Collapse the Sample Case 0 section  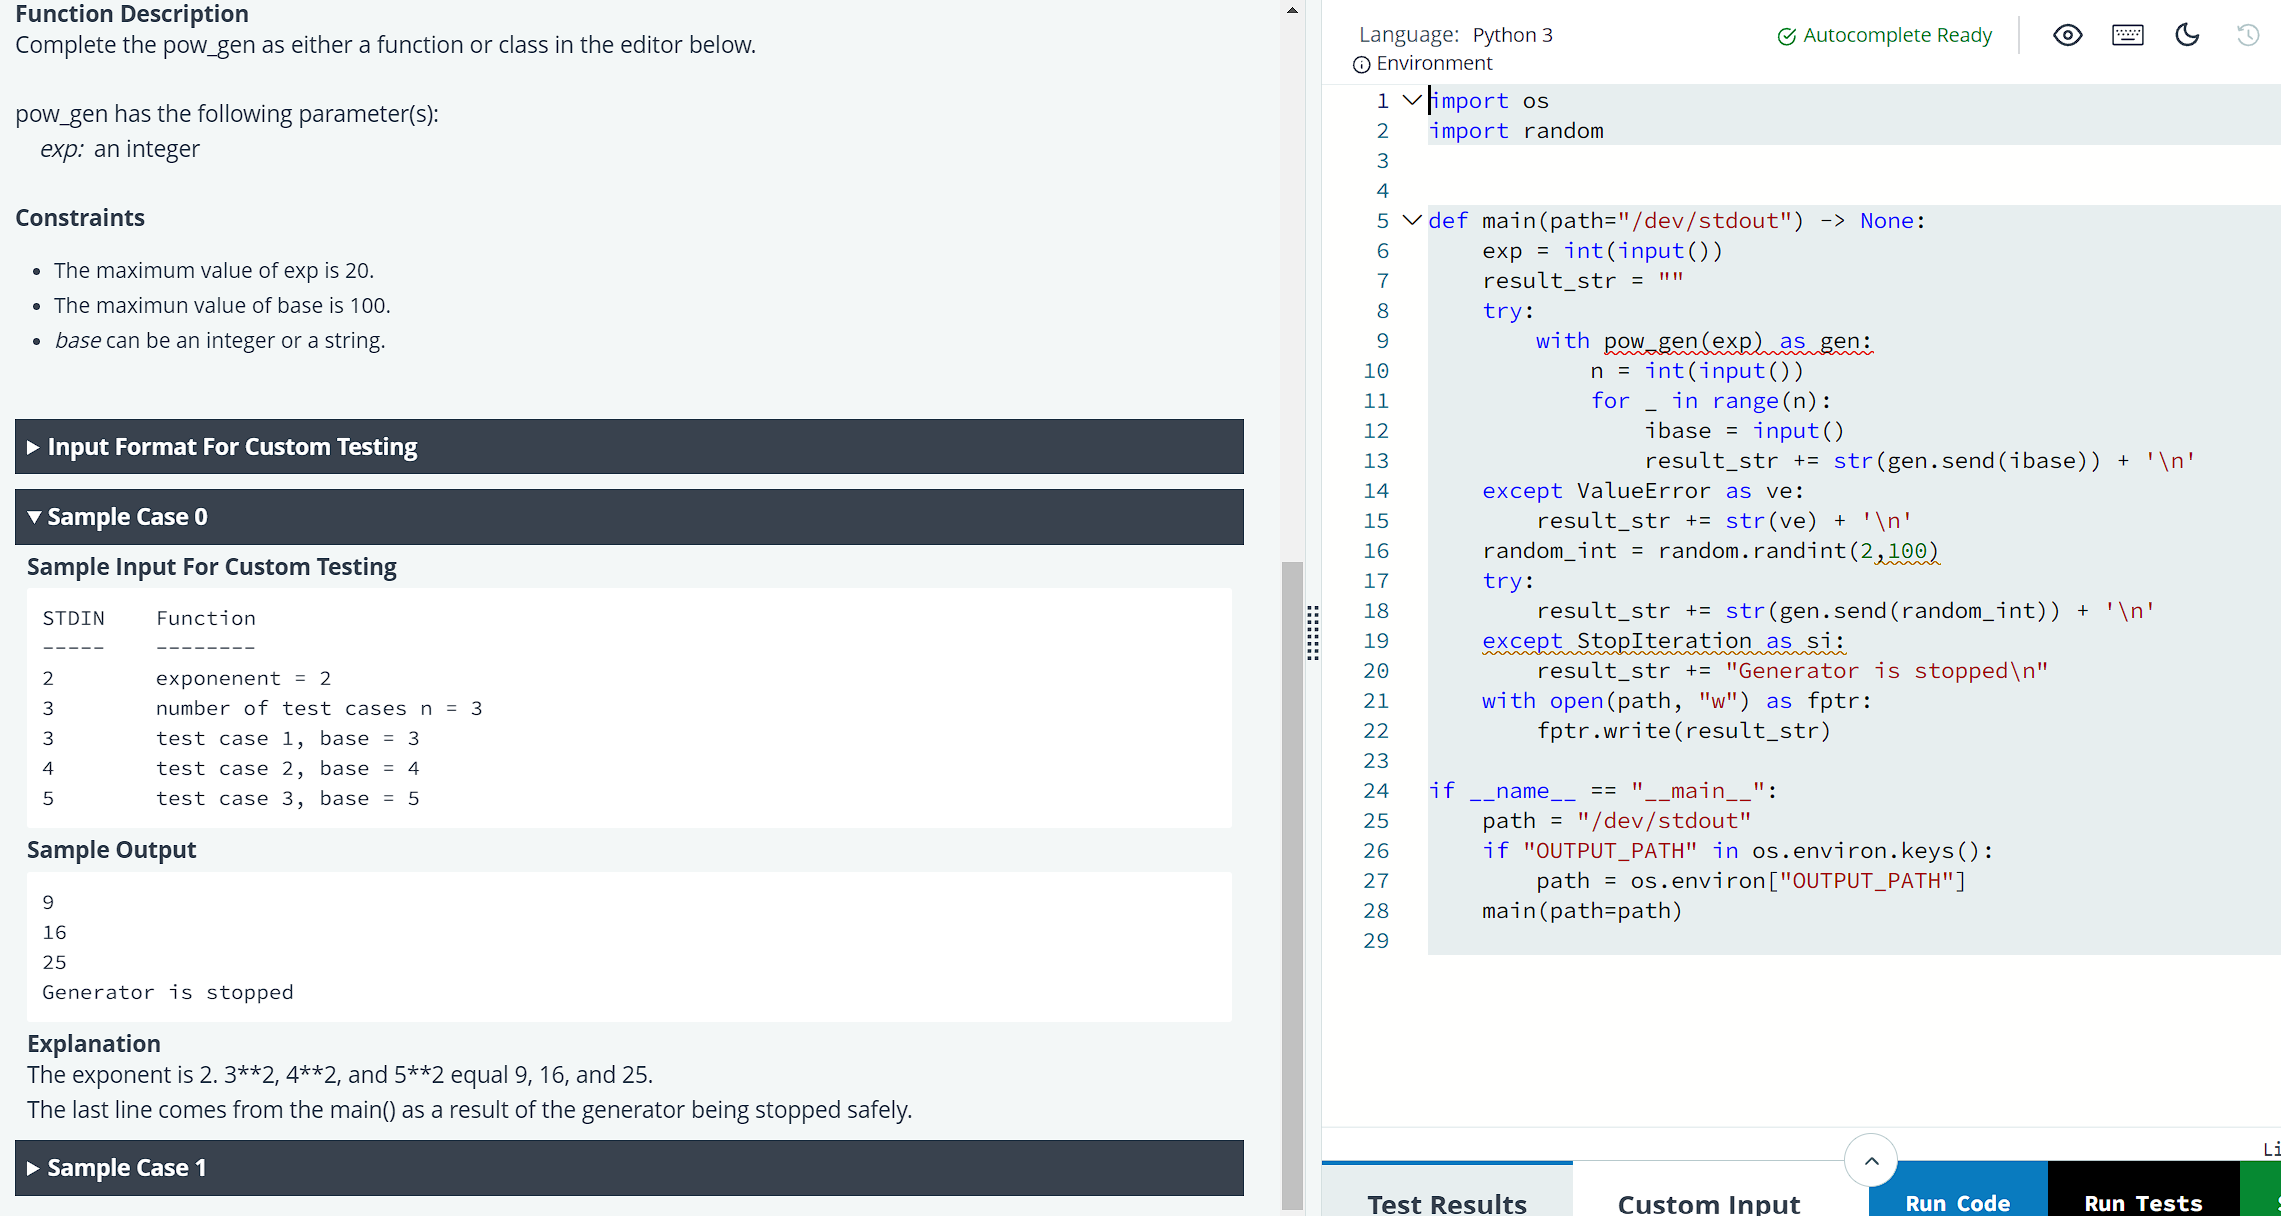tap(127, 516)
